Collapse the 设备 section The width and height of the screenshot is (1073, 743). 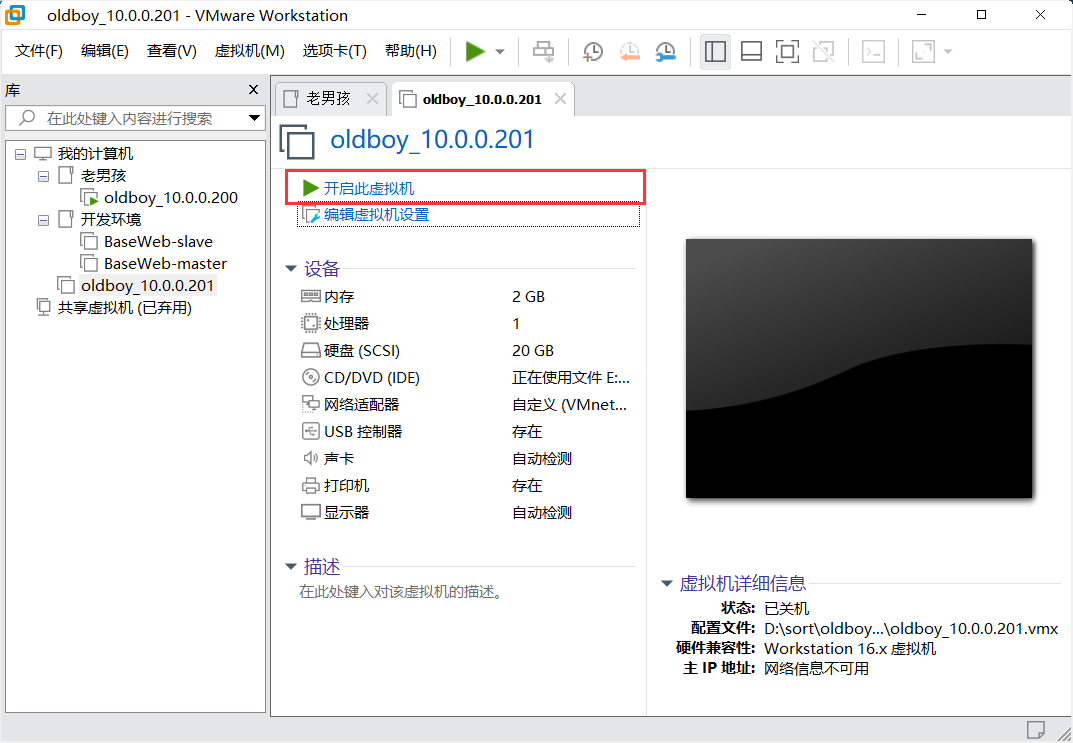(x=291, y=269)
